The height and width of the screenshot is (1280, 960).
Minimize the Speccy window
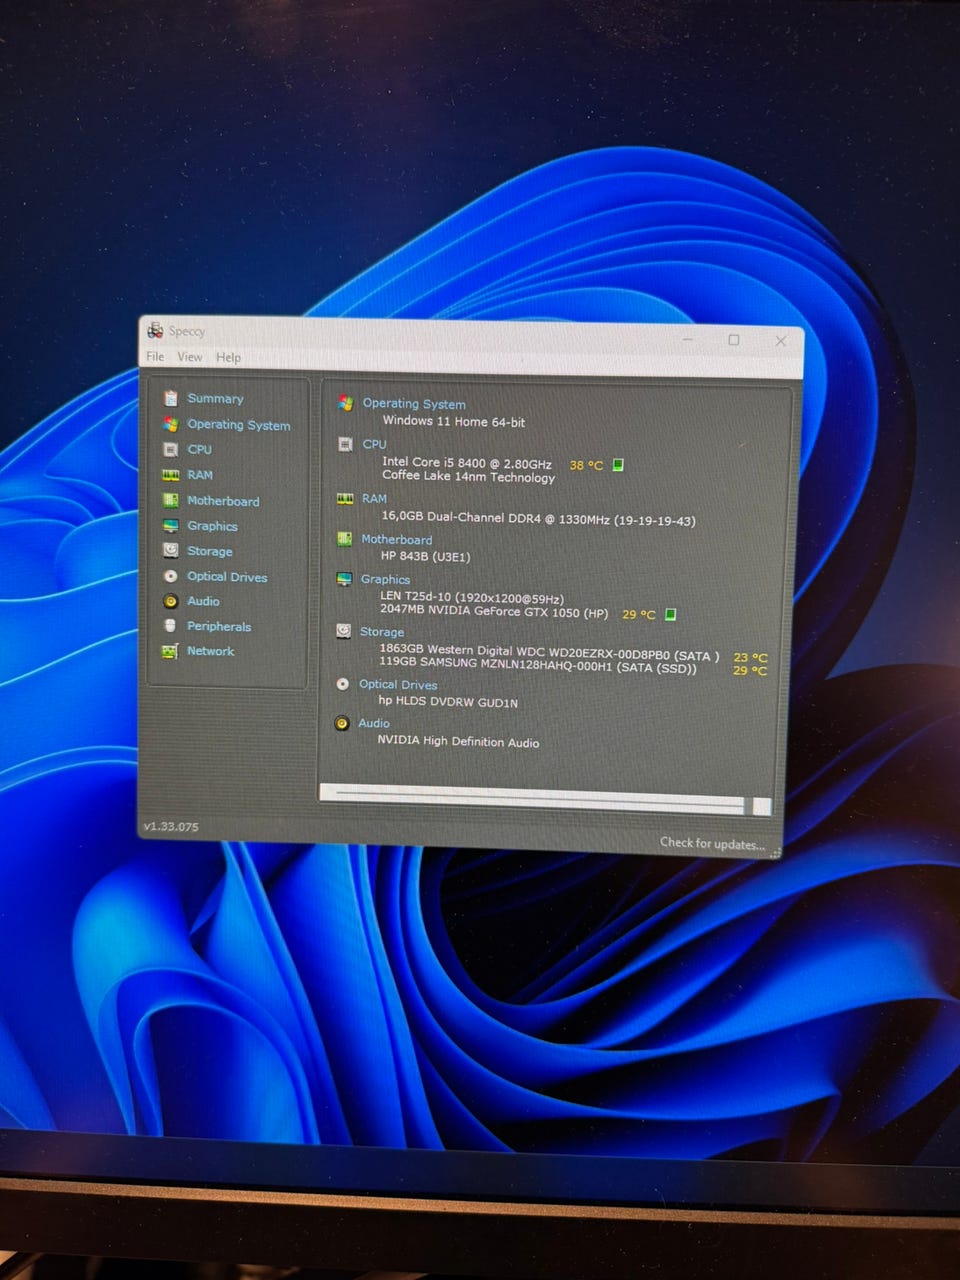click(x=688, y=339)
